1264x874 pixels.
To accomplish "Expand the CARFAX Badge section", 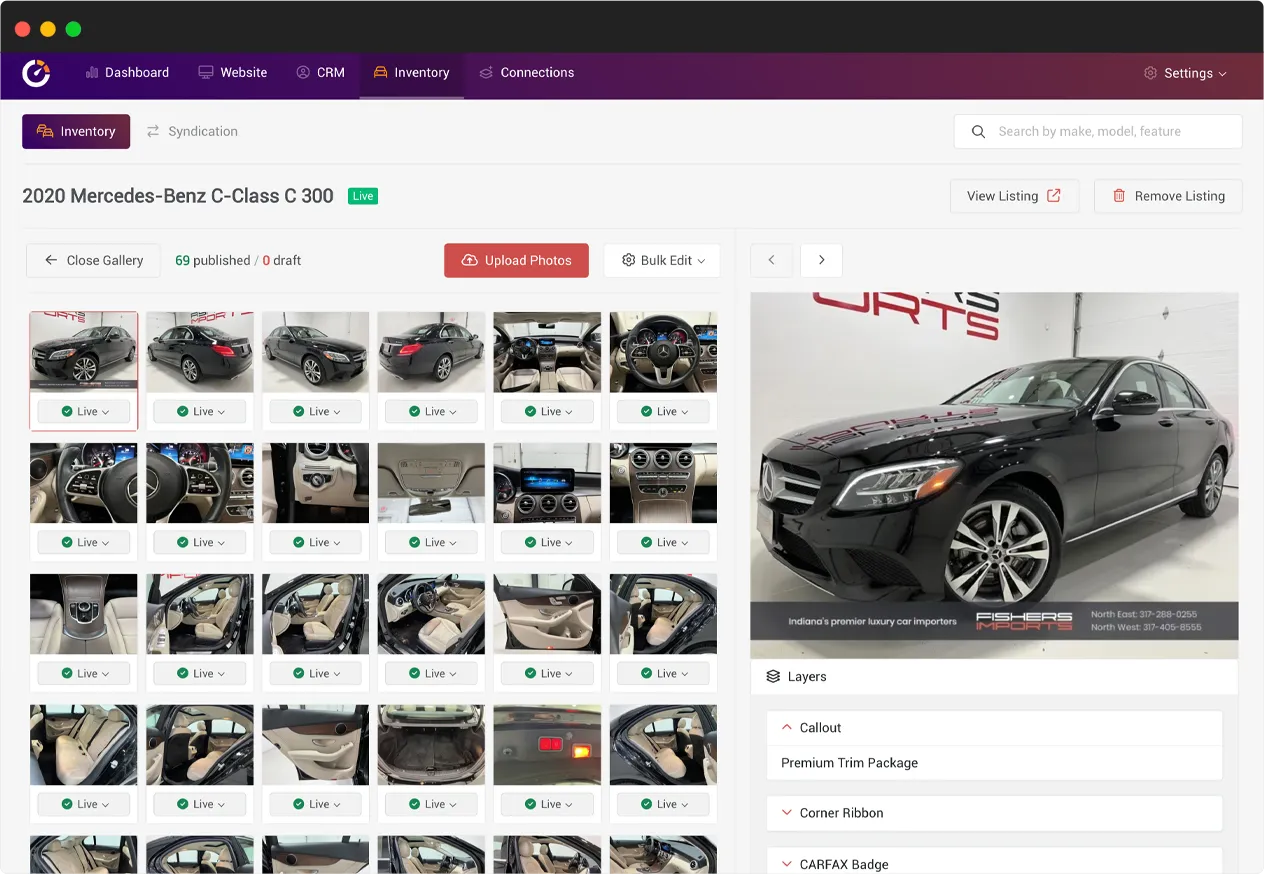I will click(x=994, y=864).
